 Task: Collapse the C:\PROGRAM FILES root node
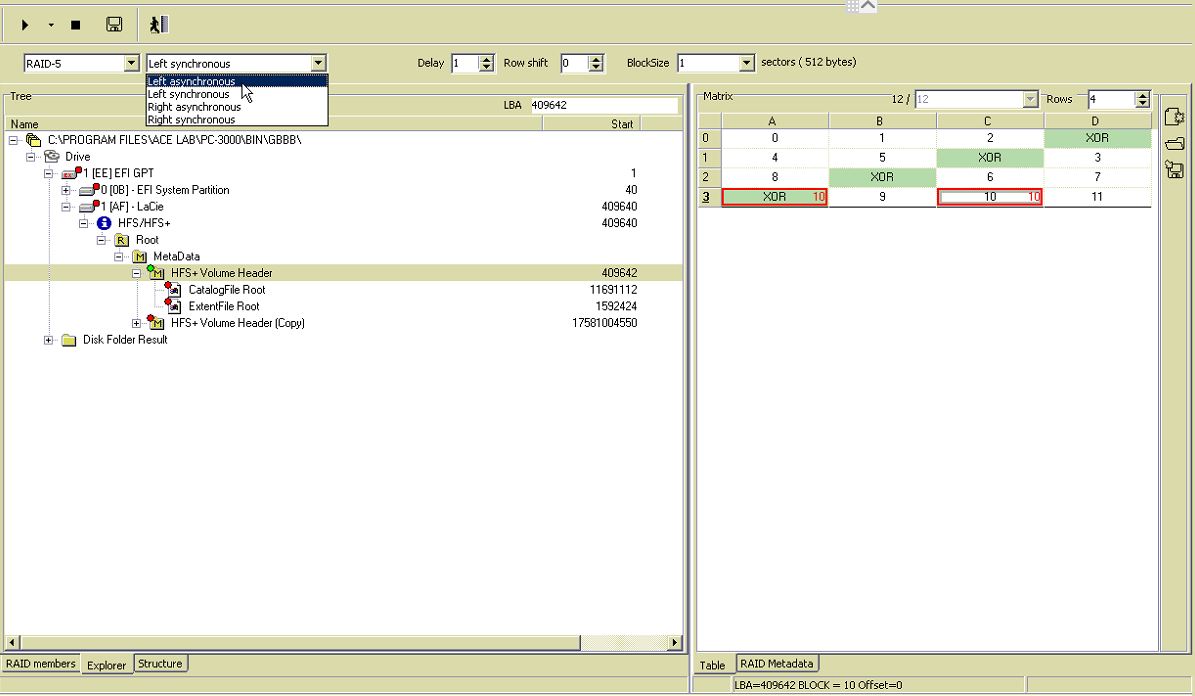[13, 140]
